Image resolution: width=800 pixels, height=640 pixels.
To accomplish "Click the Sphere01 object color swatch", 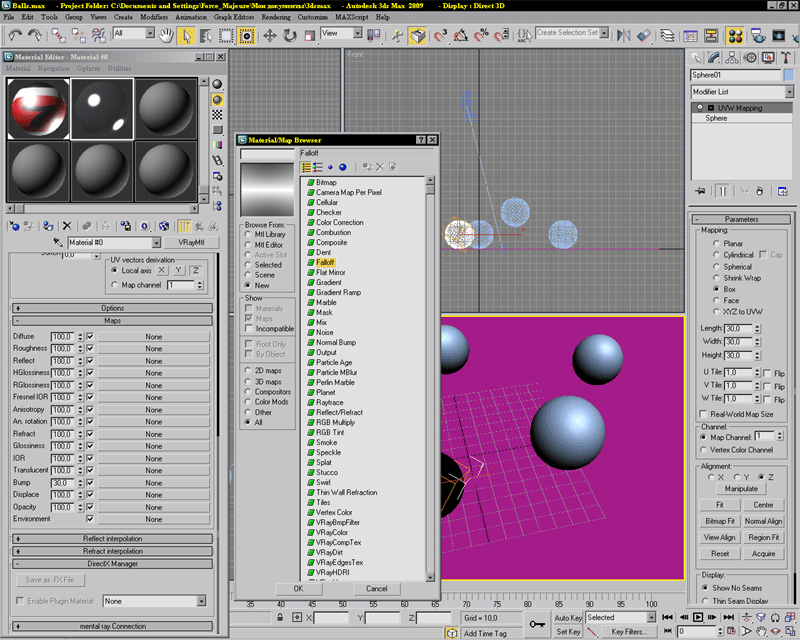I will coord(789,75).
